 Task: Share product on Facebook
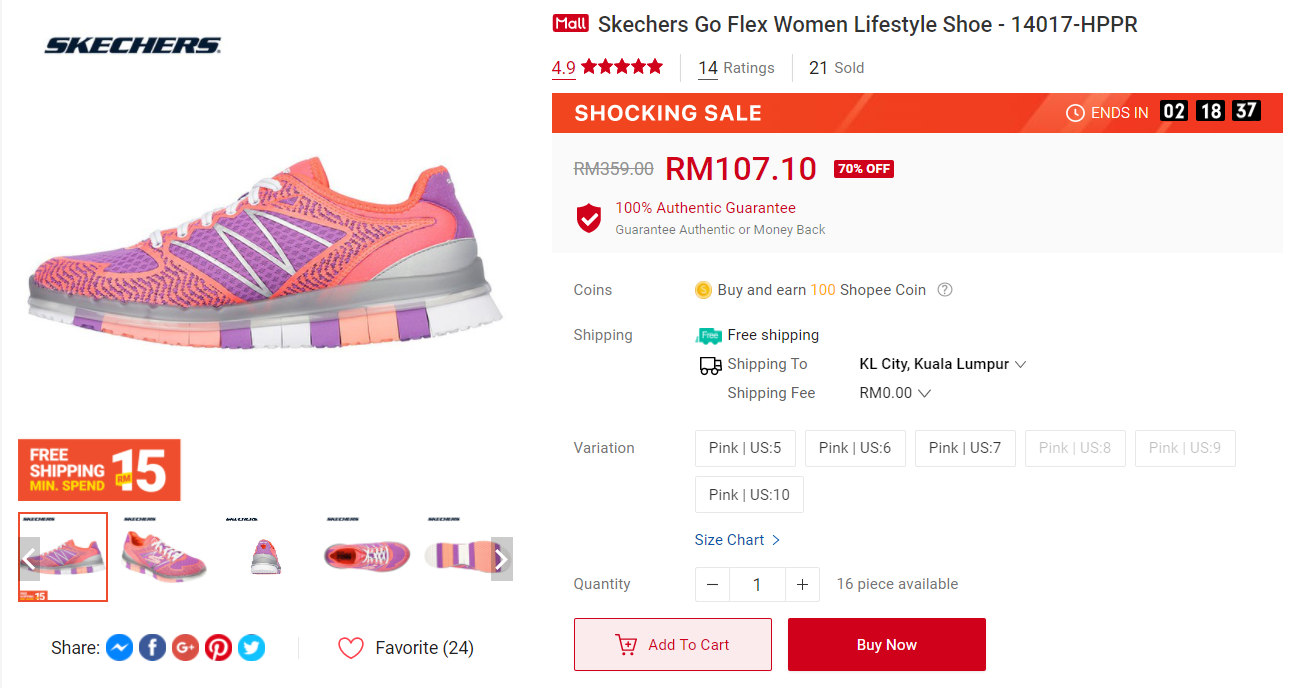(152, 648)
